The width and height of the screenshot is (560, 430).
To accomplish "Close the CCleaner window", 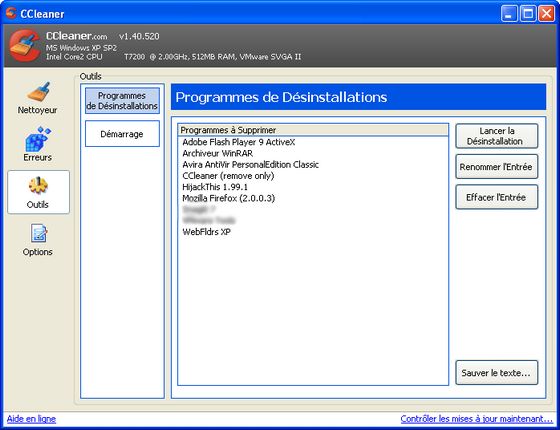I will [546, 14].
